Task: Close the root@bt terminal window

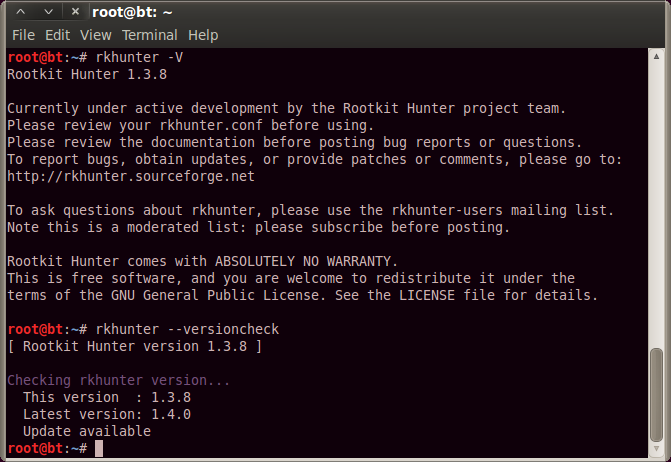Action: pyautogui.click(x=75, y=12)
